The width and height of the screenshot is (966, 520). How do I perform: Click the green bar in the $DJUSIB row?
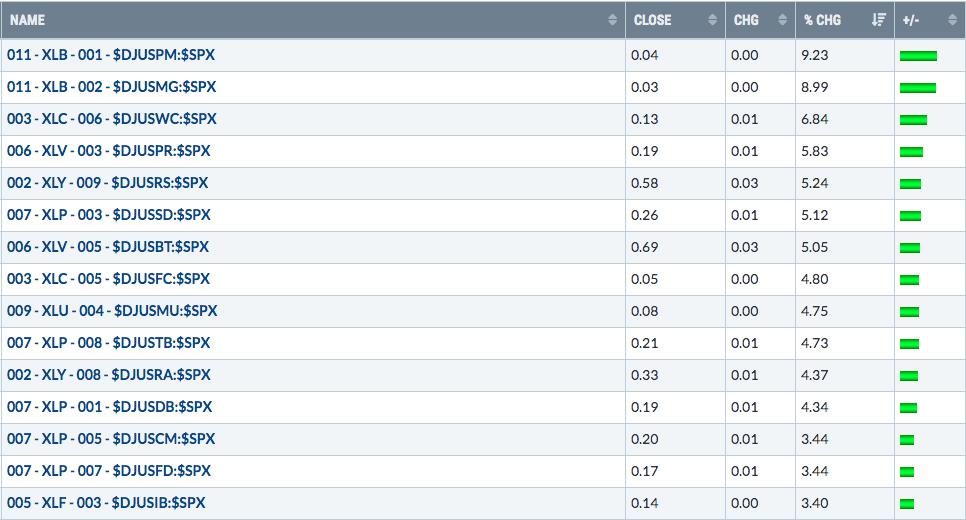click(907, 504)
